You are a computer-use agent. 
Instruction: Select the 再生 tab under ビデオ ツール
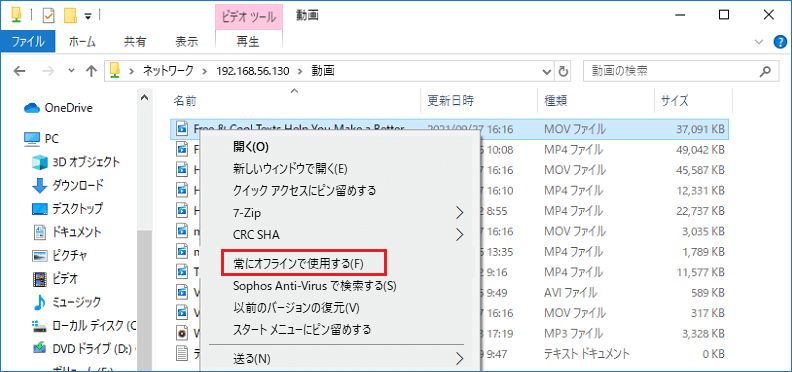(x=248, y=41)
